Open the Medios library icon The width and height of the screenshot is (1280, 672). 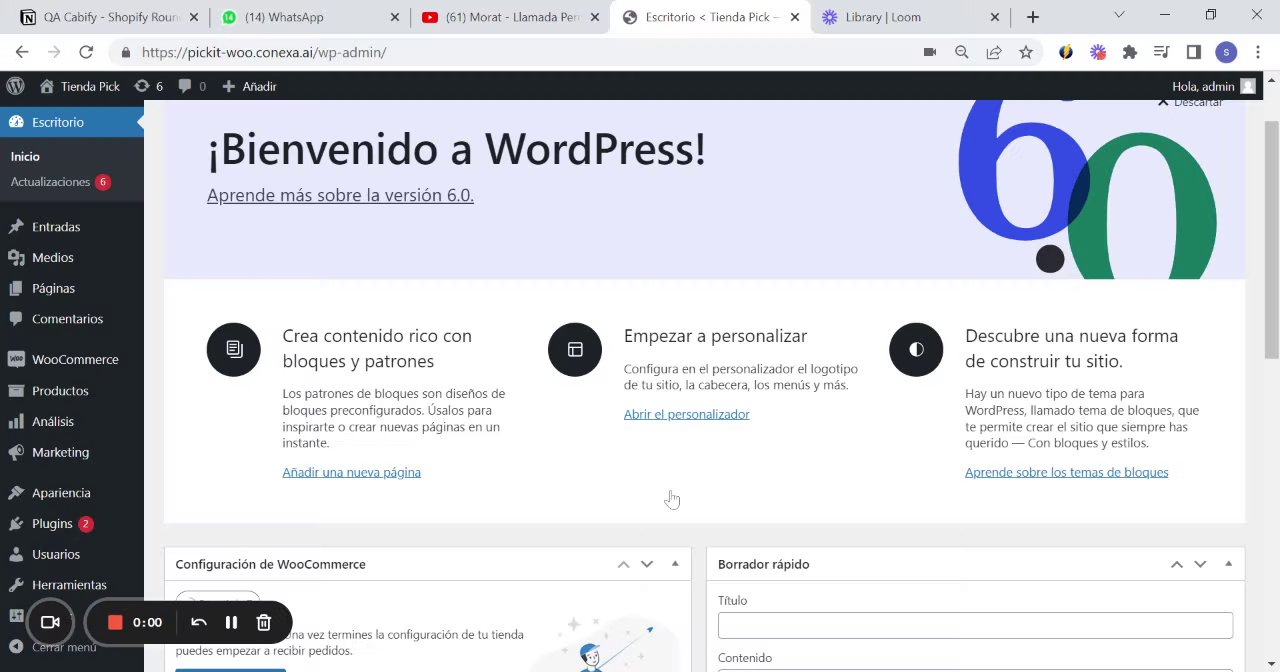(x=15, y=258)
